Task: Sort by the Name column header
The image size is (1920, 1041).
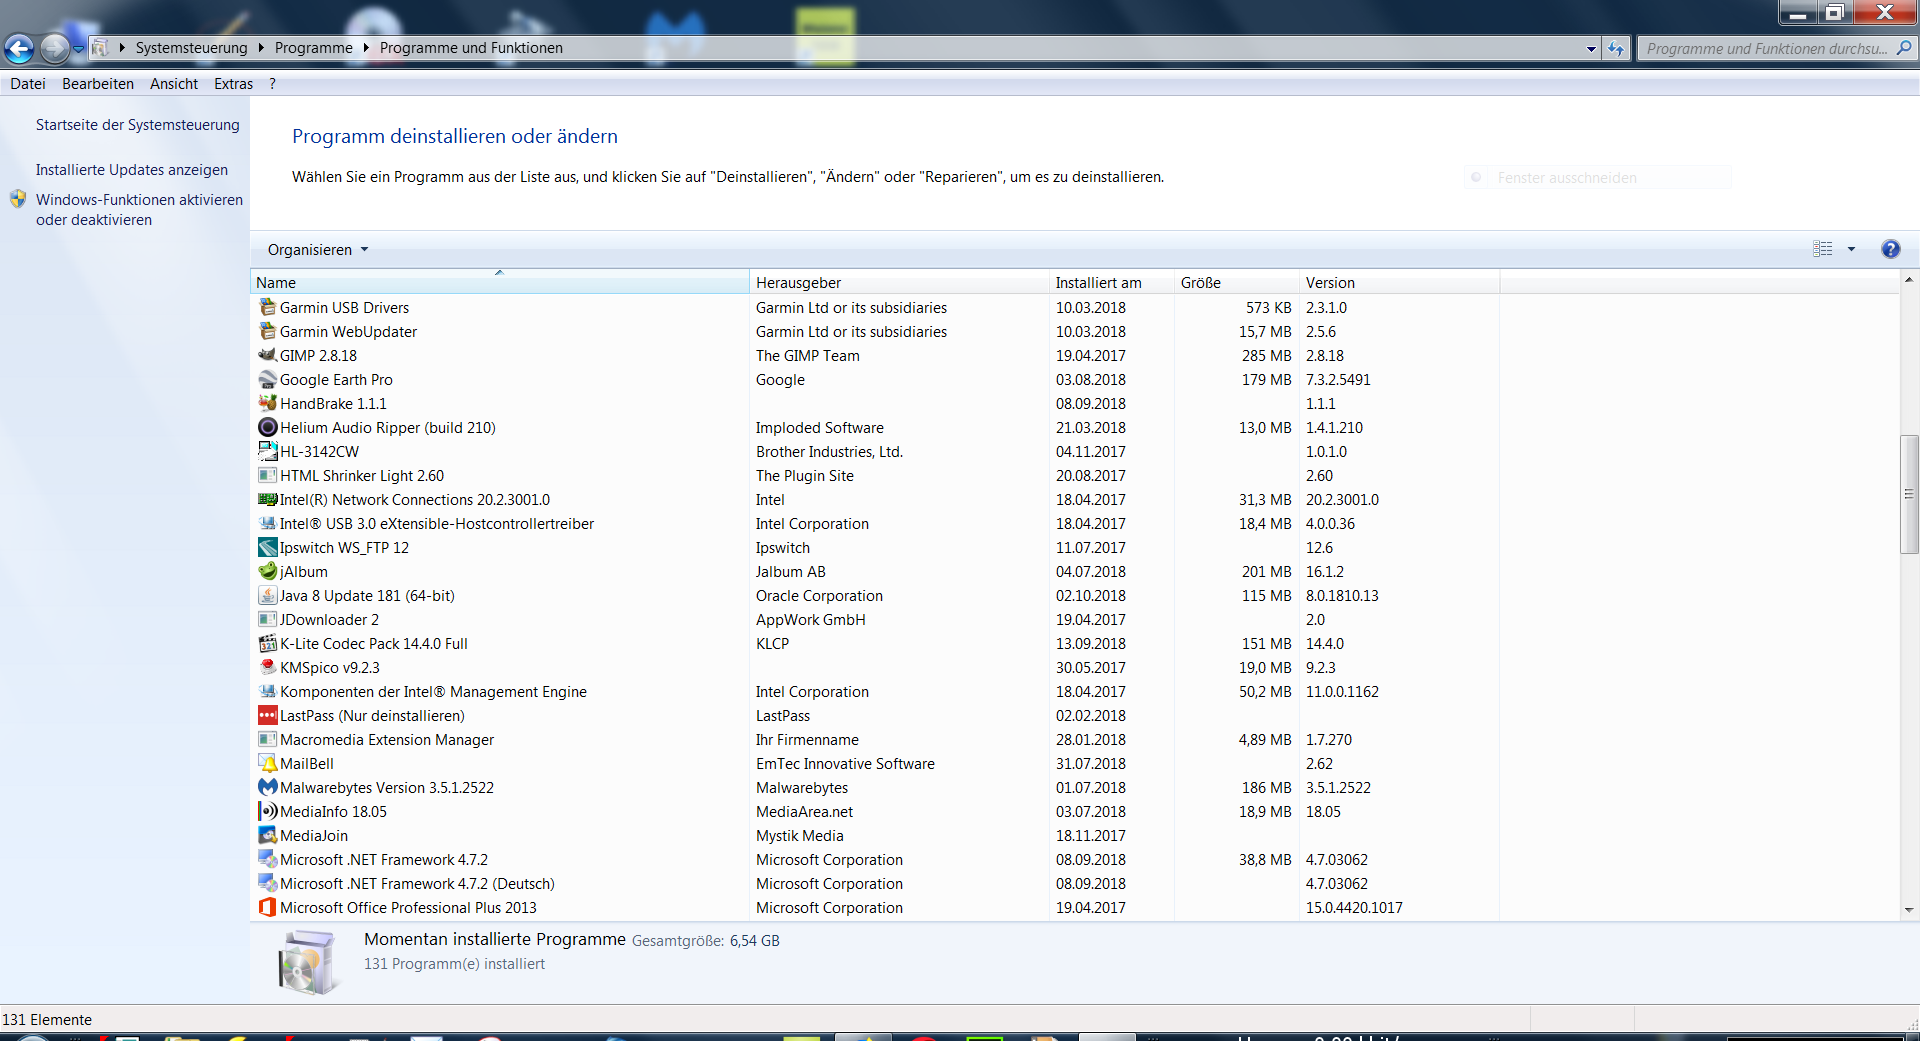Action: coord(499,282)
